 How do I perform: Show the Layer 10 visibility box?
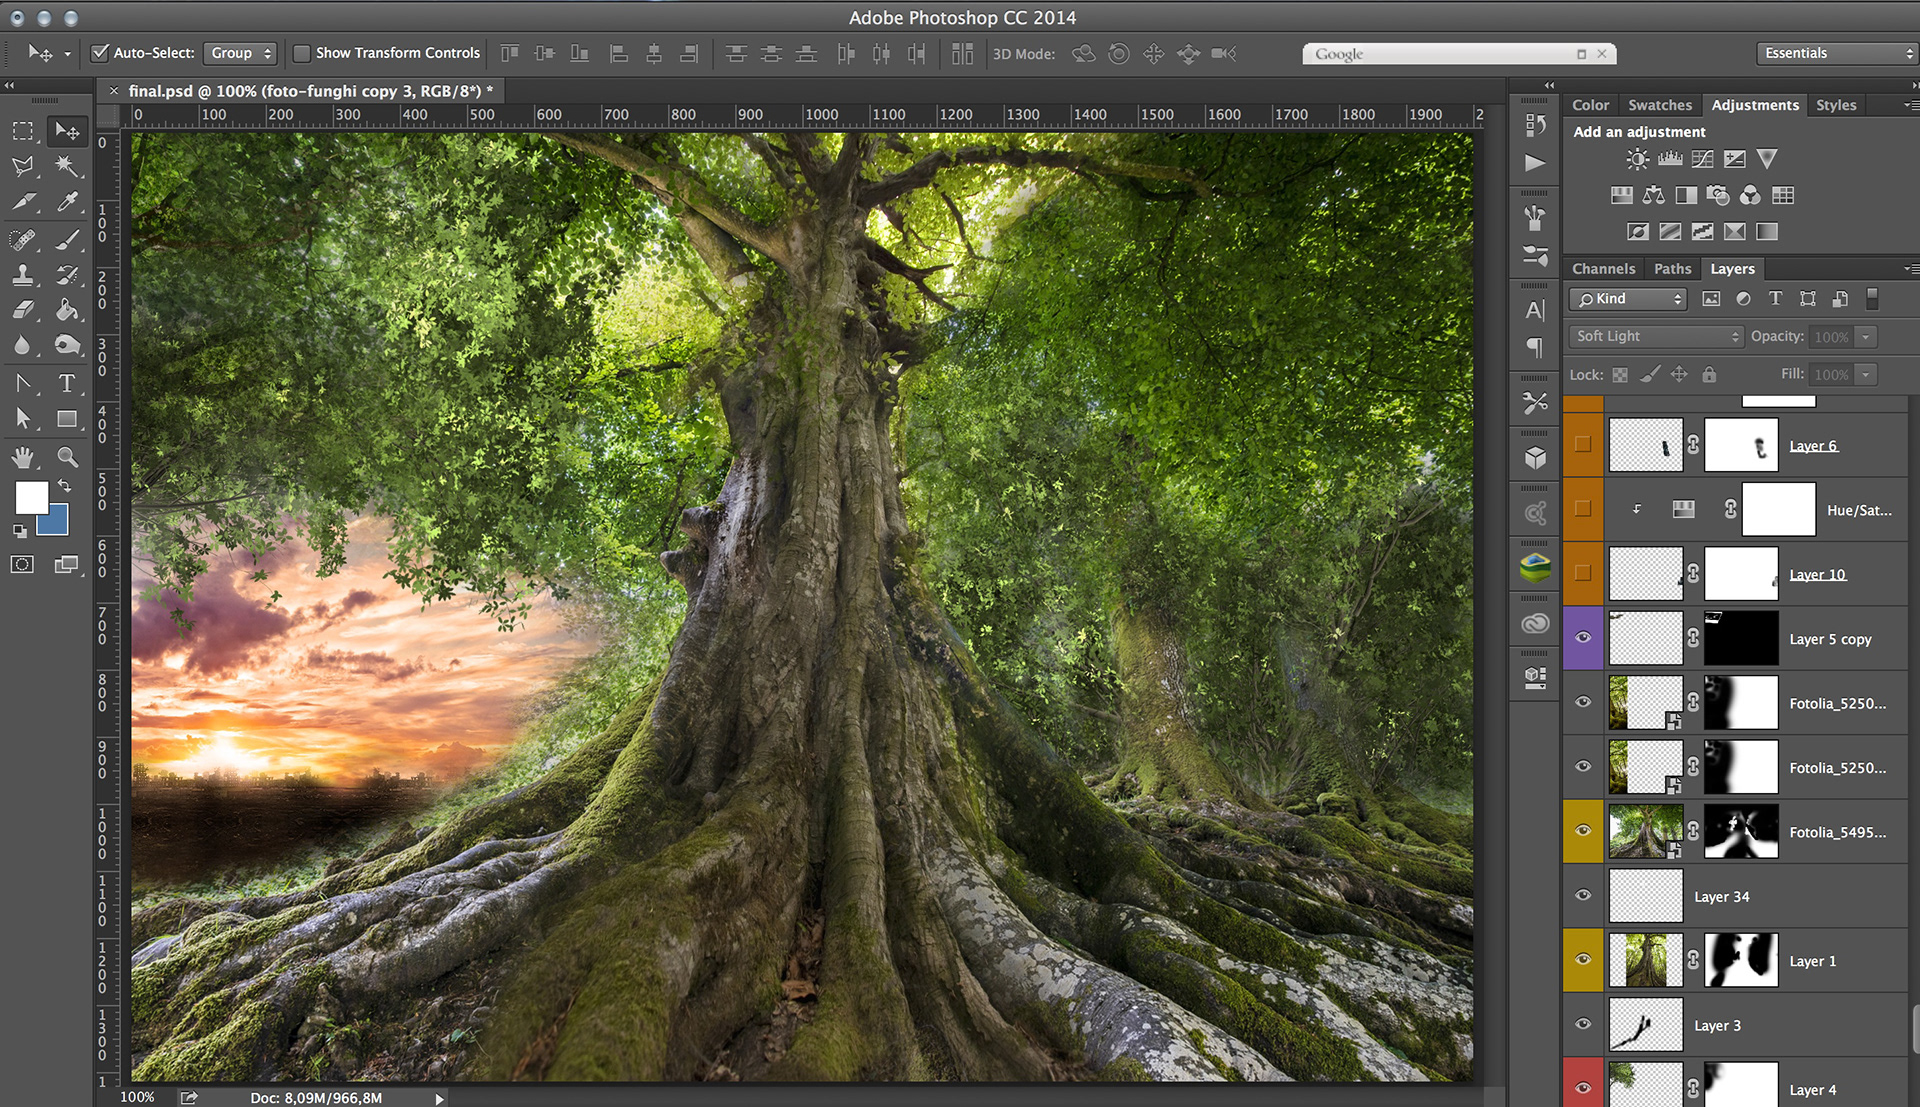pos(1582,573)
